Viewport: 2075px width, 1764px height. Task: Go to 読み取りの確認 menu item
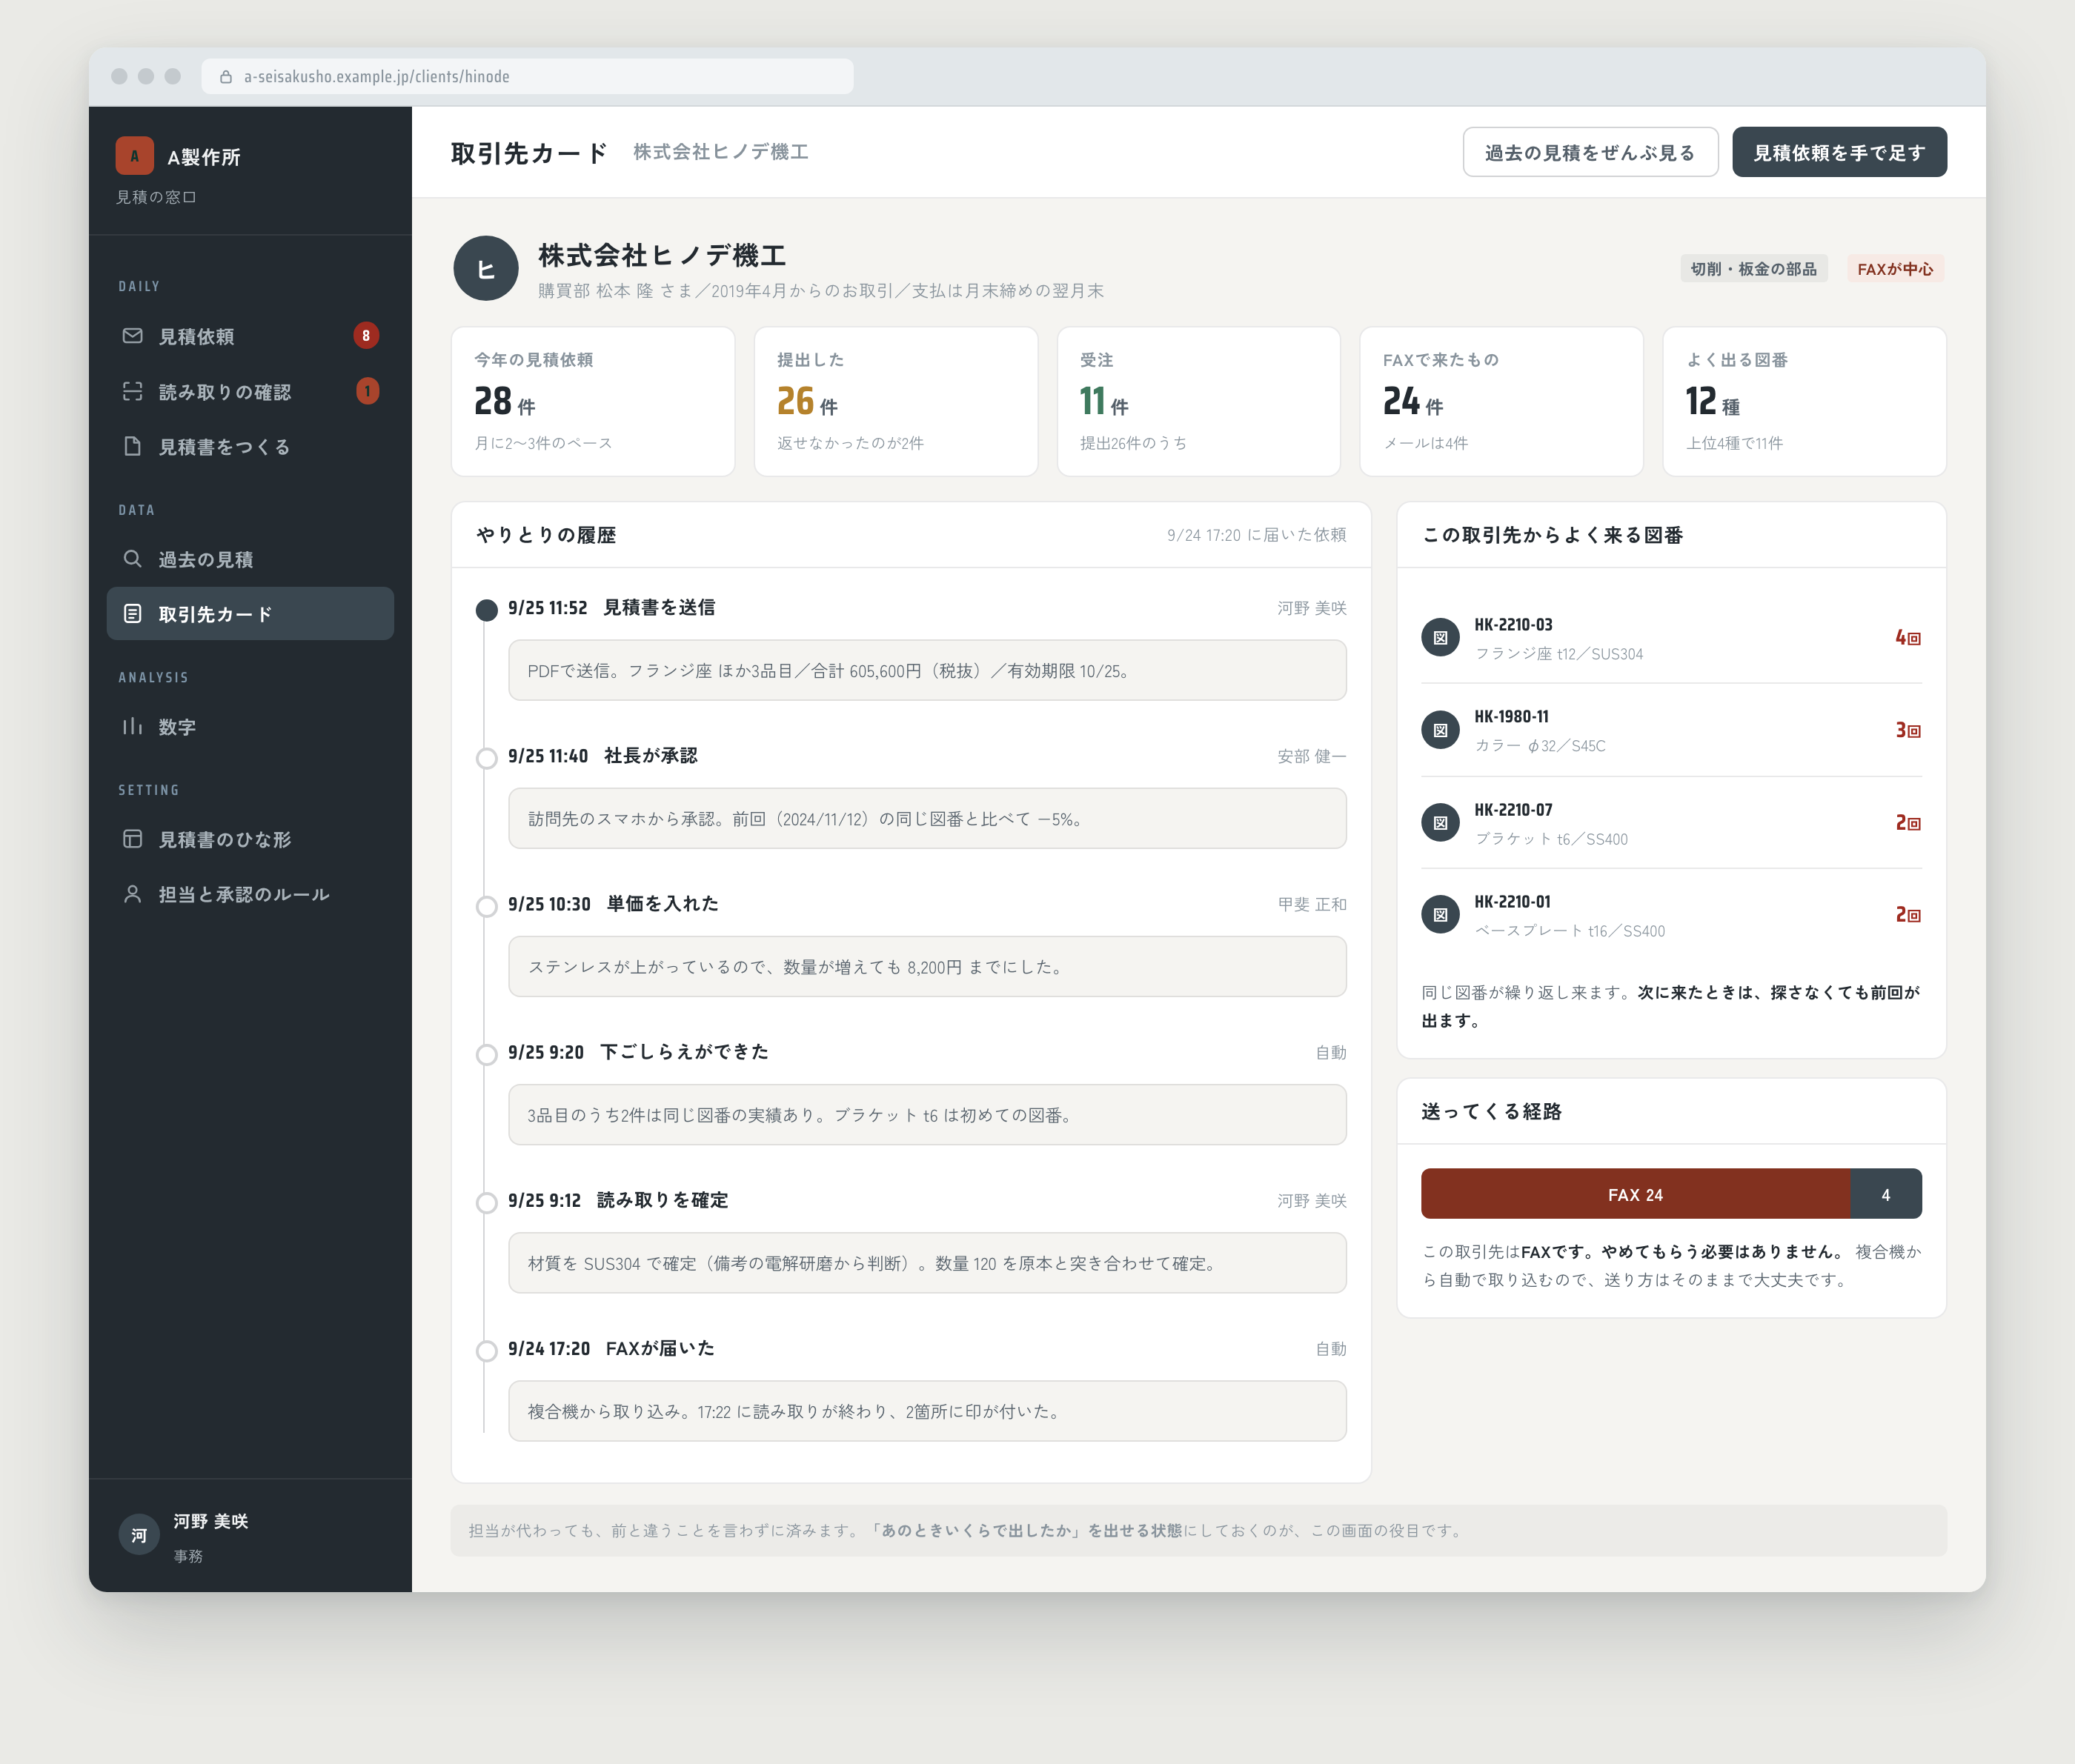coord(250,391)
